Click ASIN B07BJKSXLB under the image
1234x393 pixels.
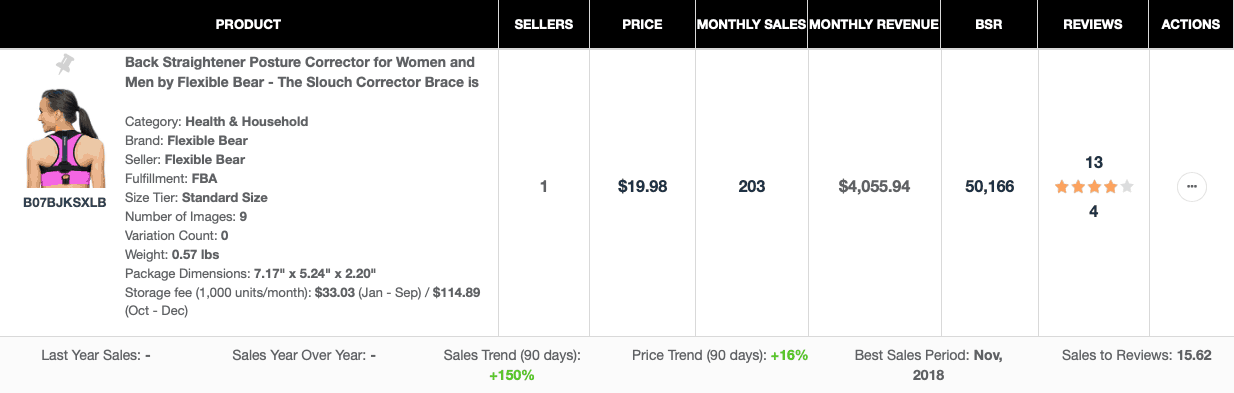[64, 202]
